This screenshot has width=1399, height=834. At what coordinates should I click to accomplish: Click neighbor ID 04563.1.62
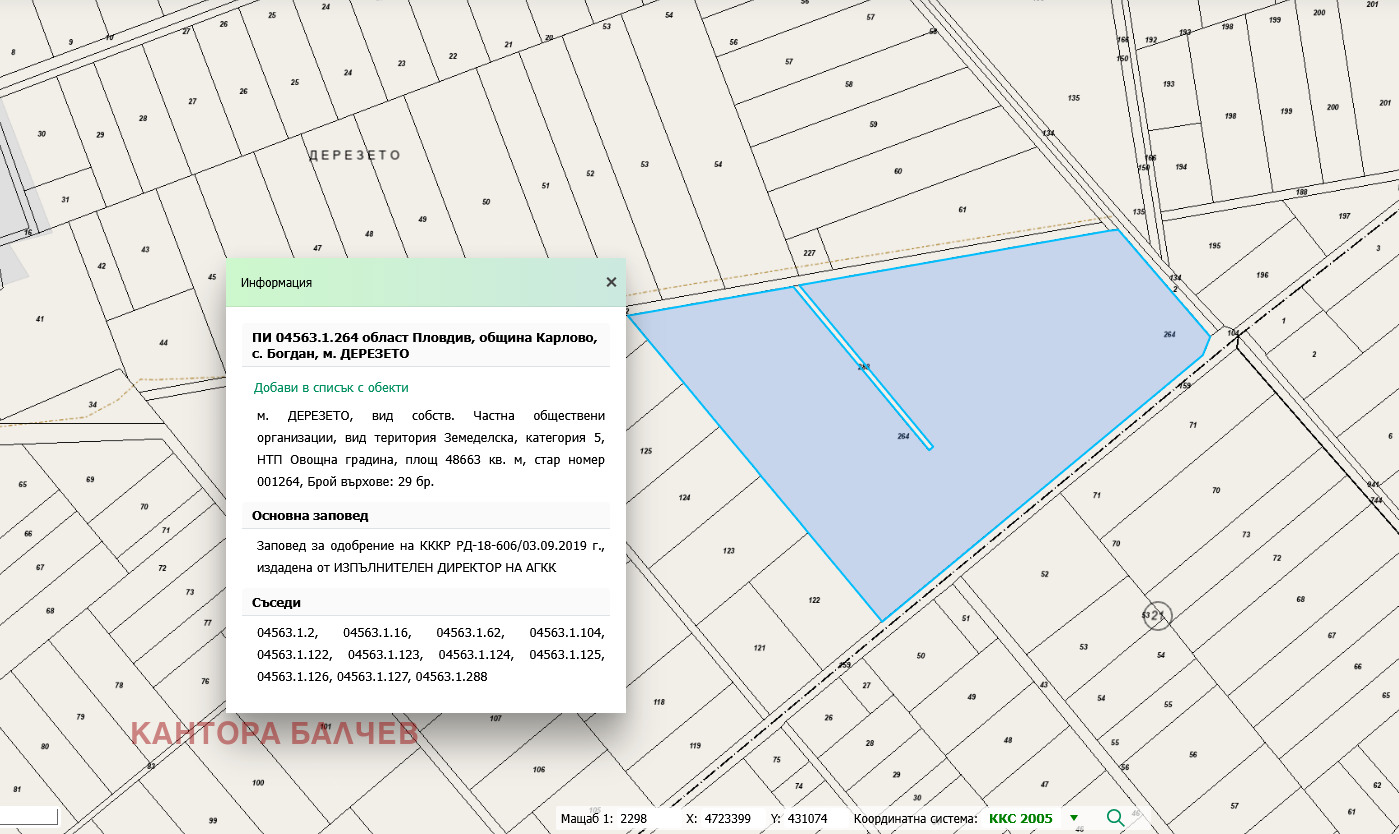[x=471, y=633]
